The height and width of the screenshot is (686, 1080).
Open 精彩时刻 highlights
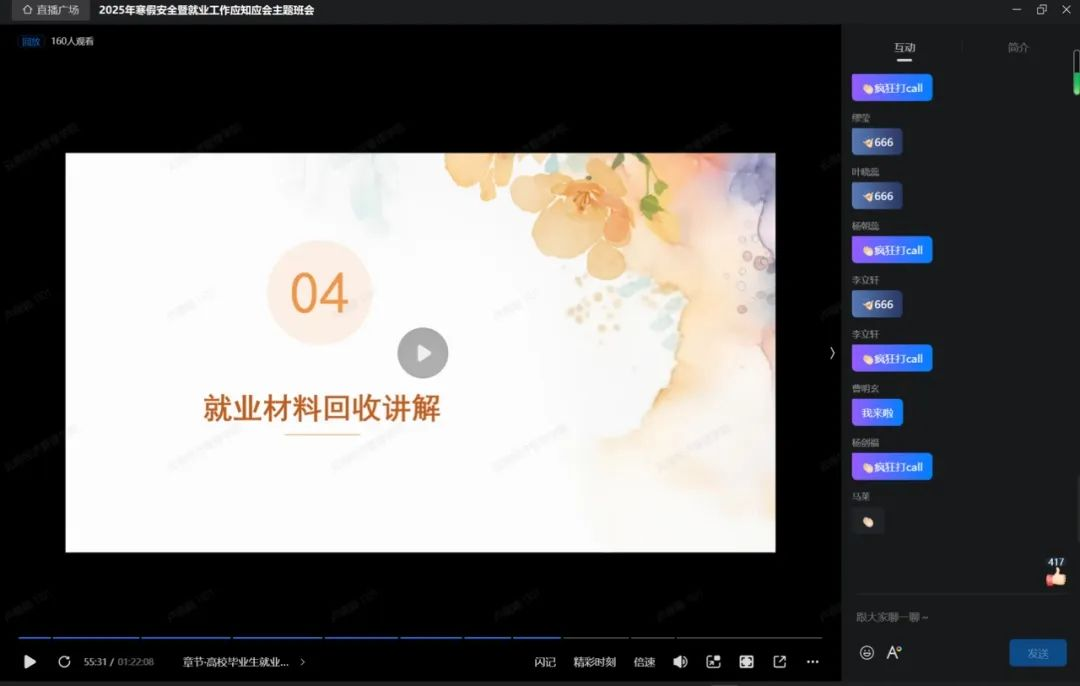(x=596, y=662)
